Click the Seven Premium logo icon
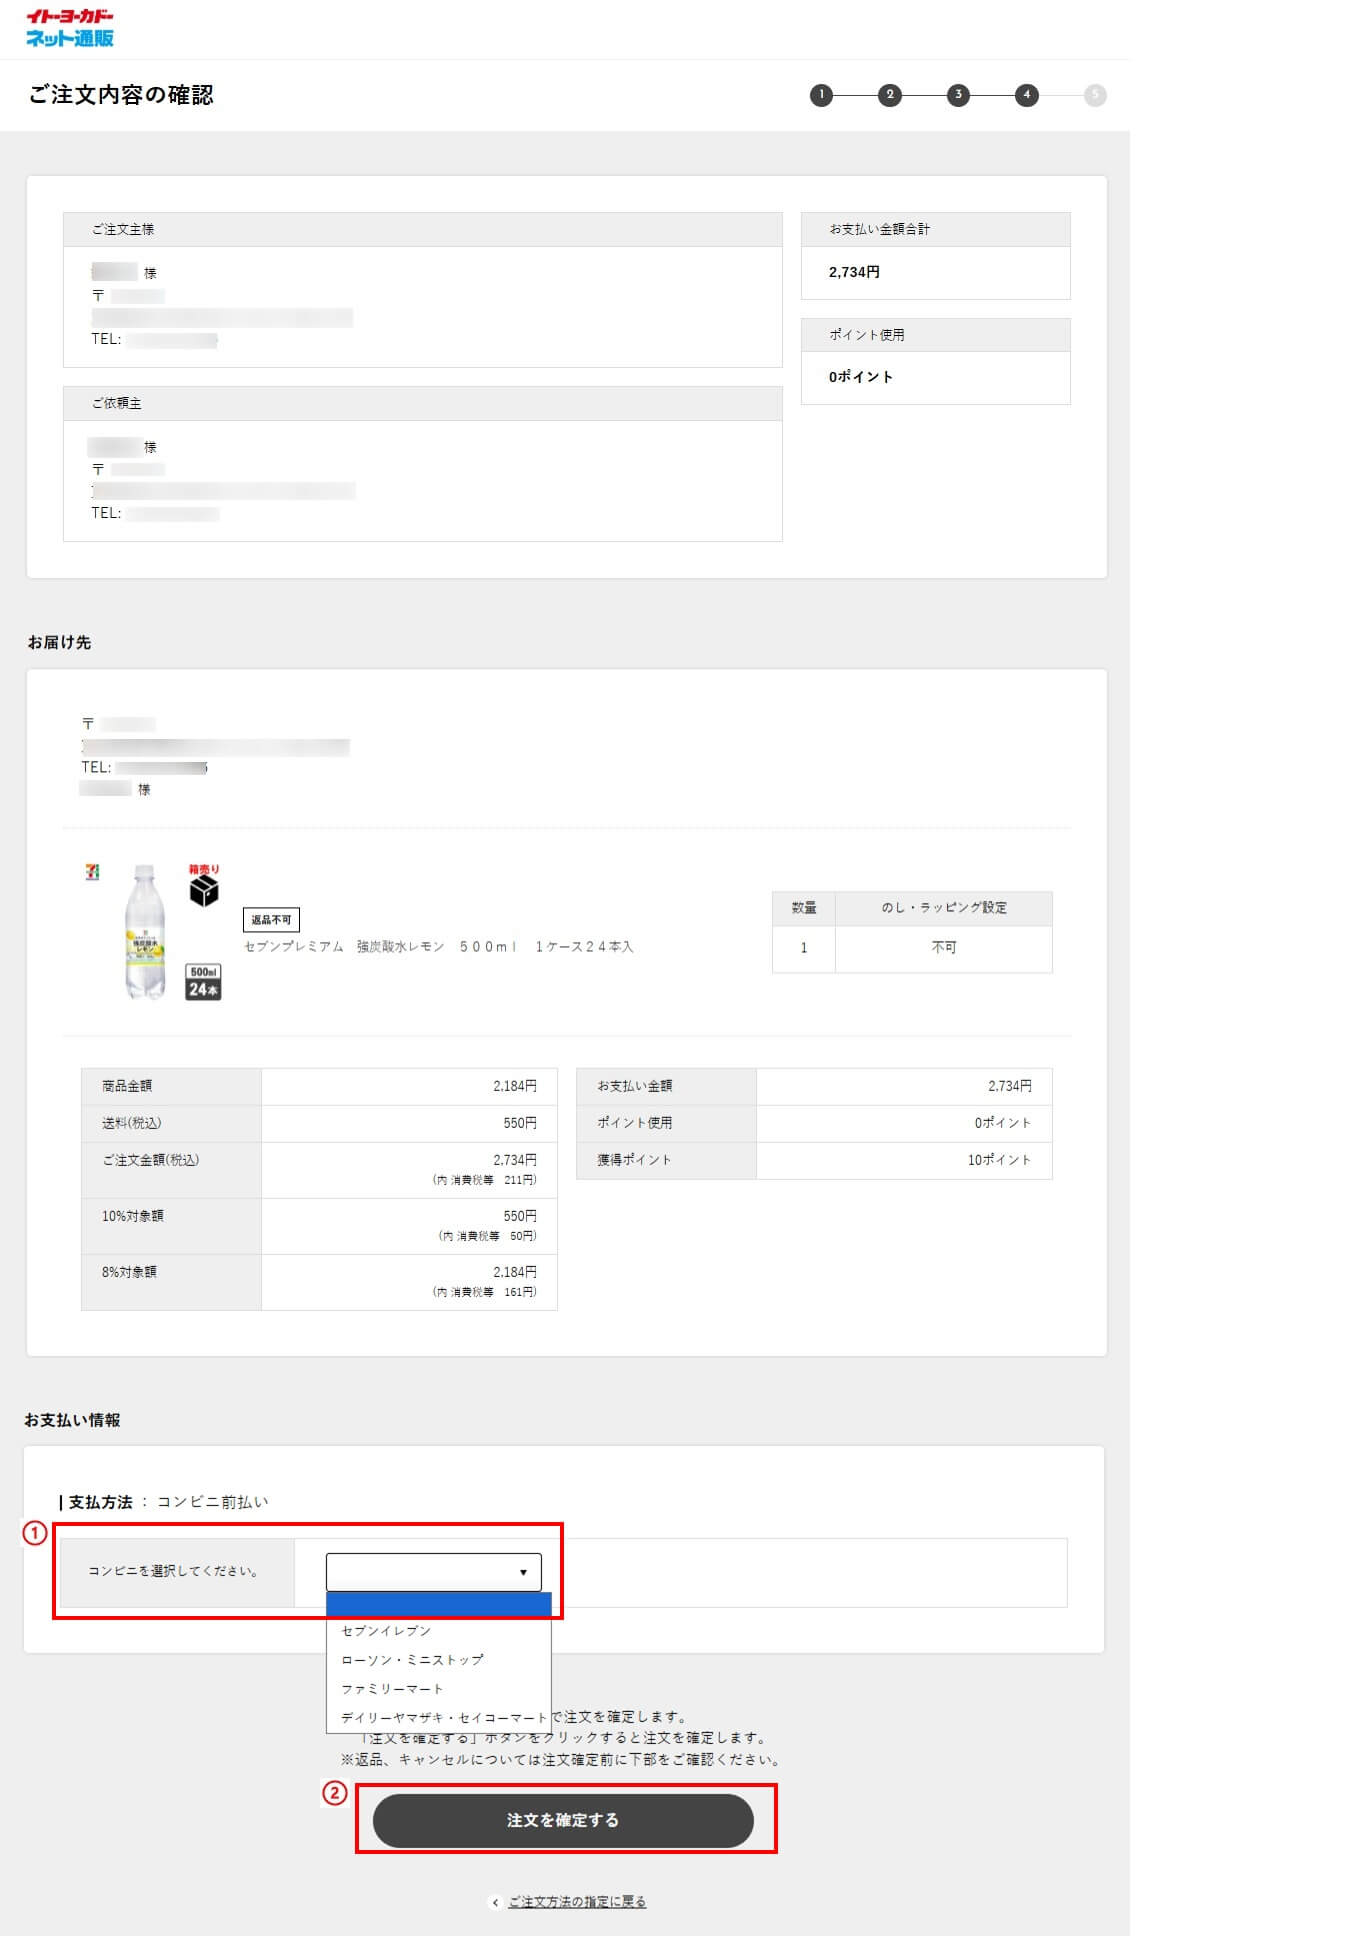This screenshot has height=1936, width=1347. tap(92, 872)
